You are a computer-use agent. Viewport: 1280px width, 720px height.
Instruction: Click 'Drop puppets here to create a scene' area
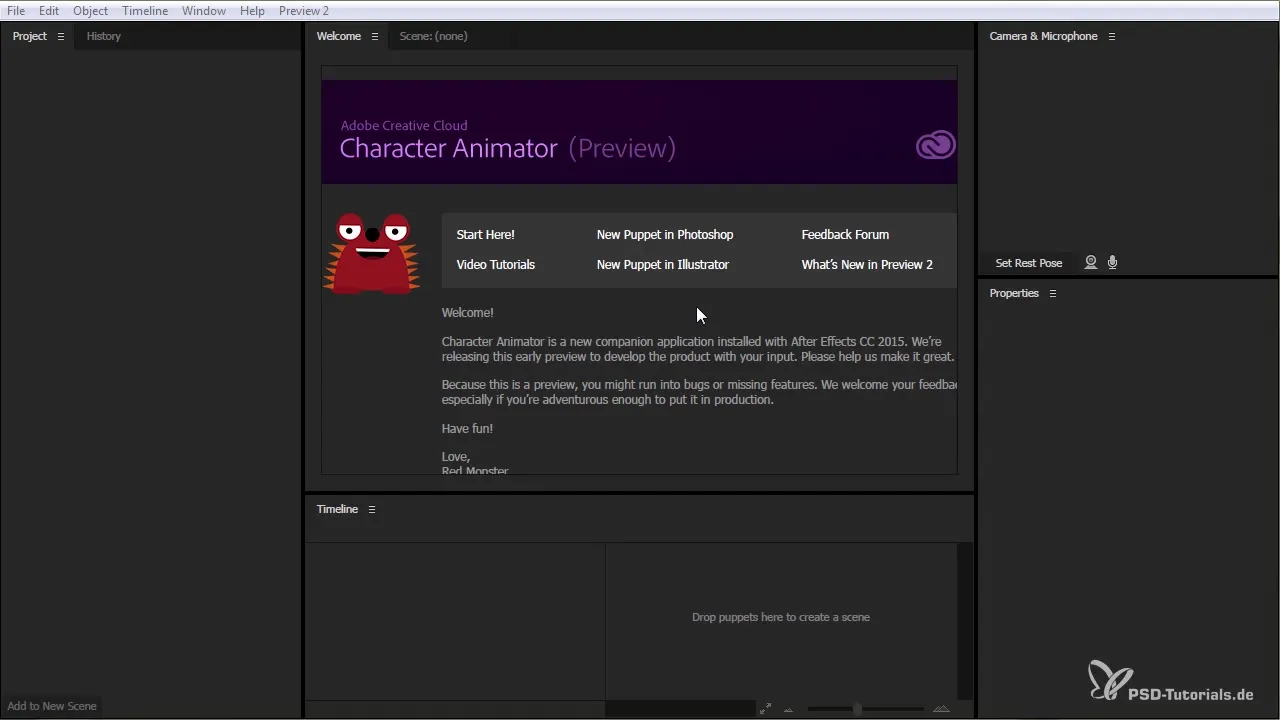click(781, 617)
